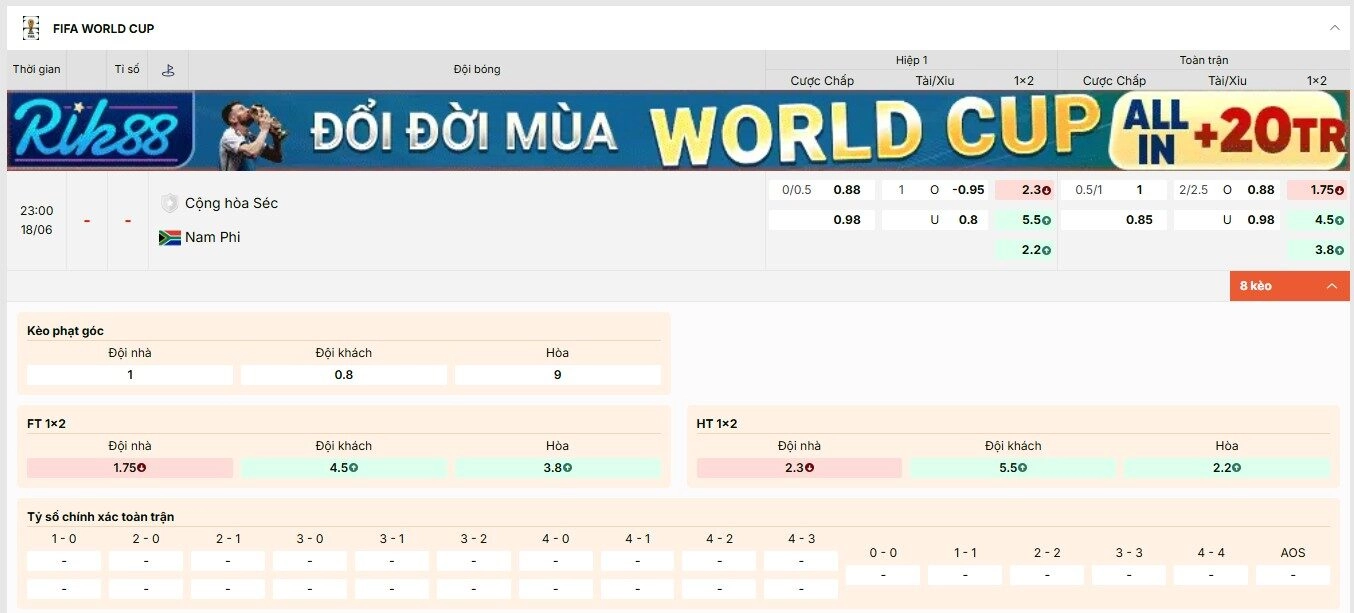Click the cell under exact score 1 - 1

click(965, 575)
